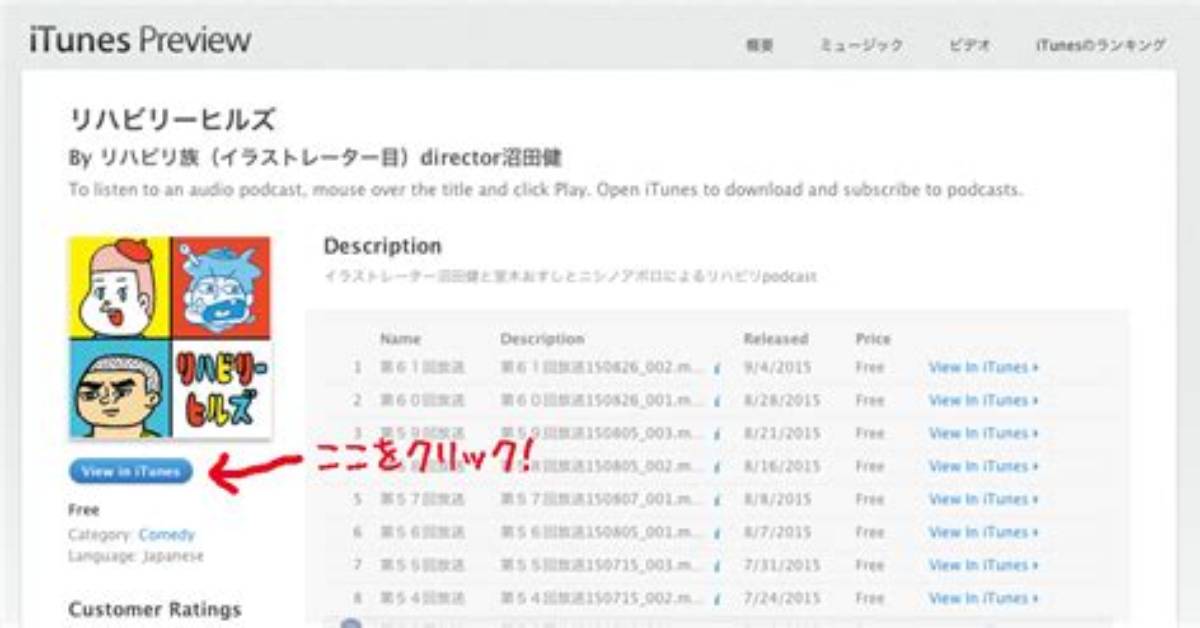1200x628 pixels.
Task: Click the Description column header
Action: (x=542, y=339)
